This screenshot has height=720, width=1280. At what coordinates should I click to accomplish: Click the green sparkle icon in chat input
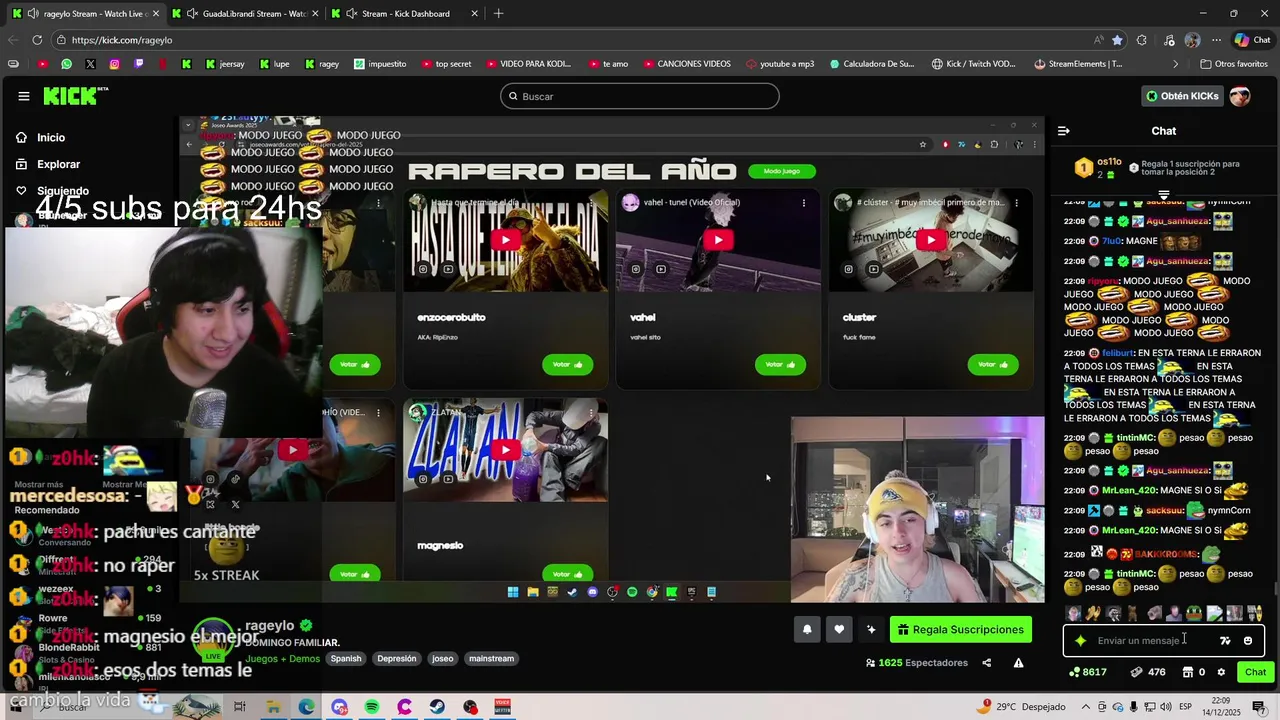point(1080,641)
